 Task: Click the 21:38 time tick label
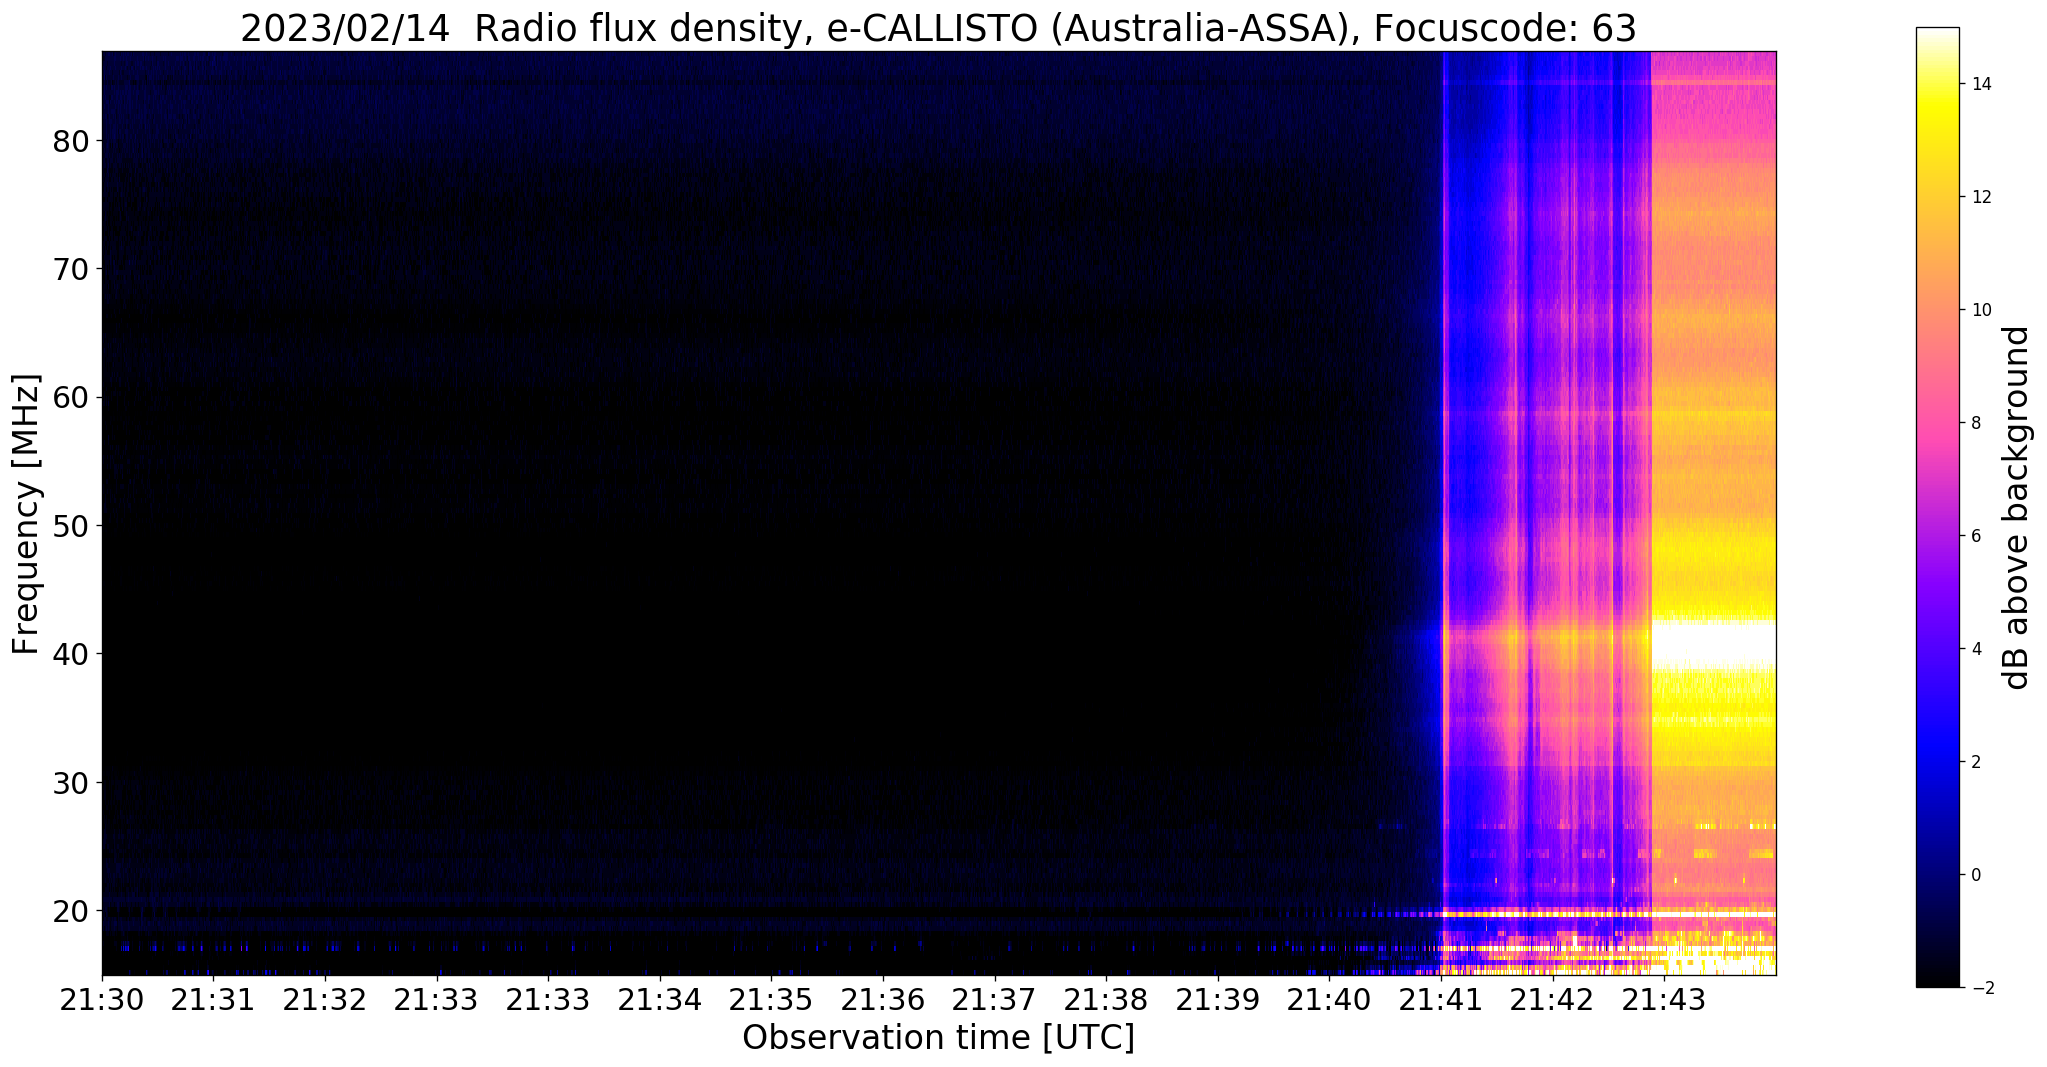pos(1106,999)
